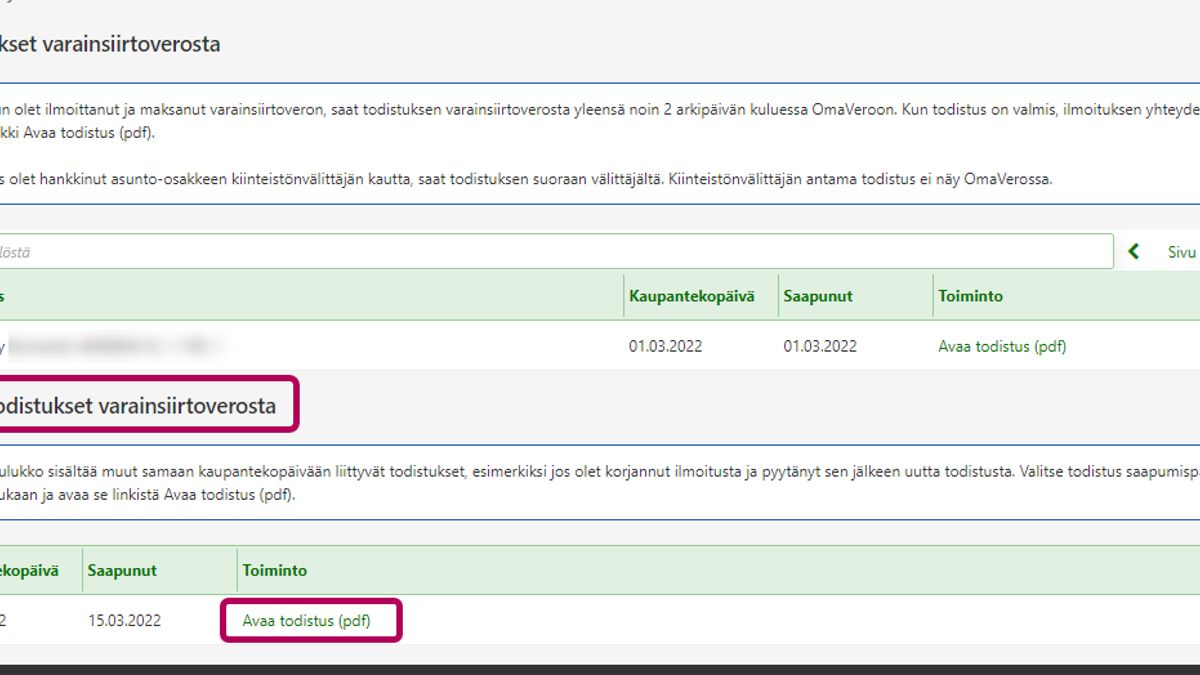
Task: Click the blurred name cell in upper row
Action: coord(115,346)
